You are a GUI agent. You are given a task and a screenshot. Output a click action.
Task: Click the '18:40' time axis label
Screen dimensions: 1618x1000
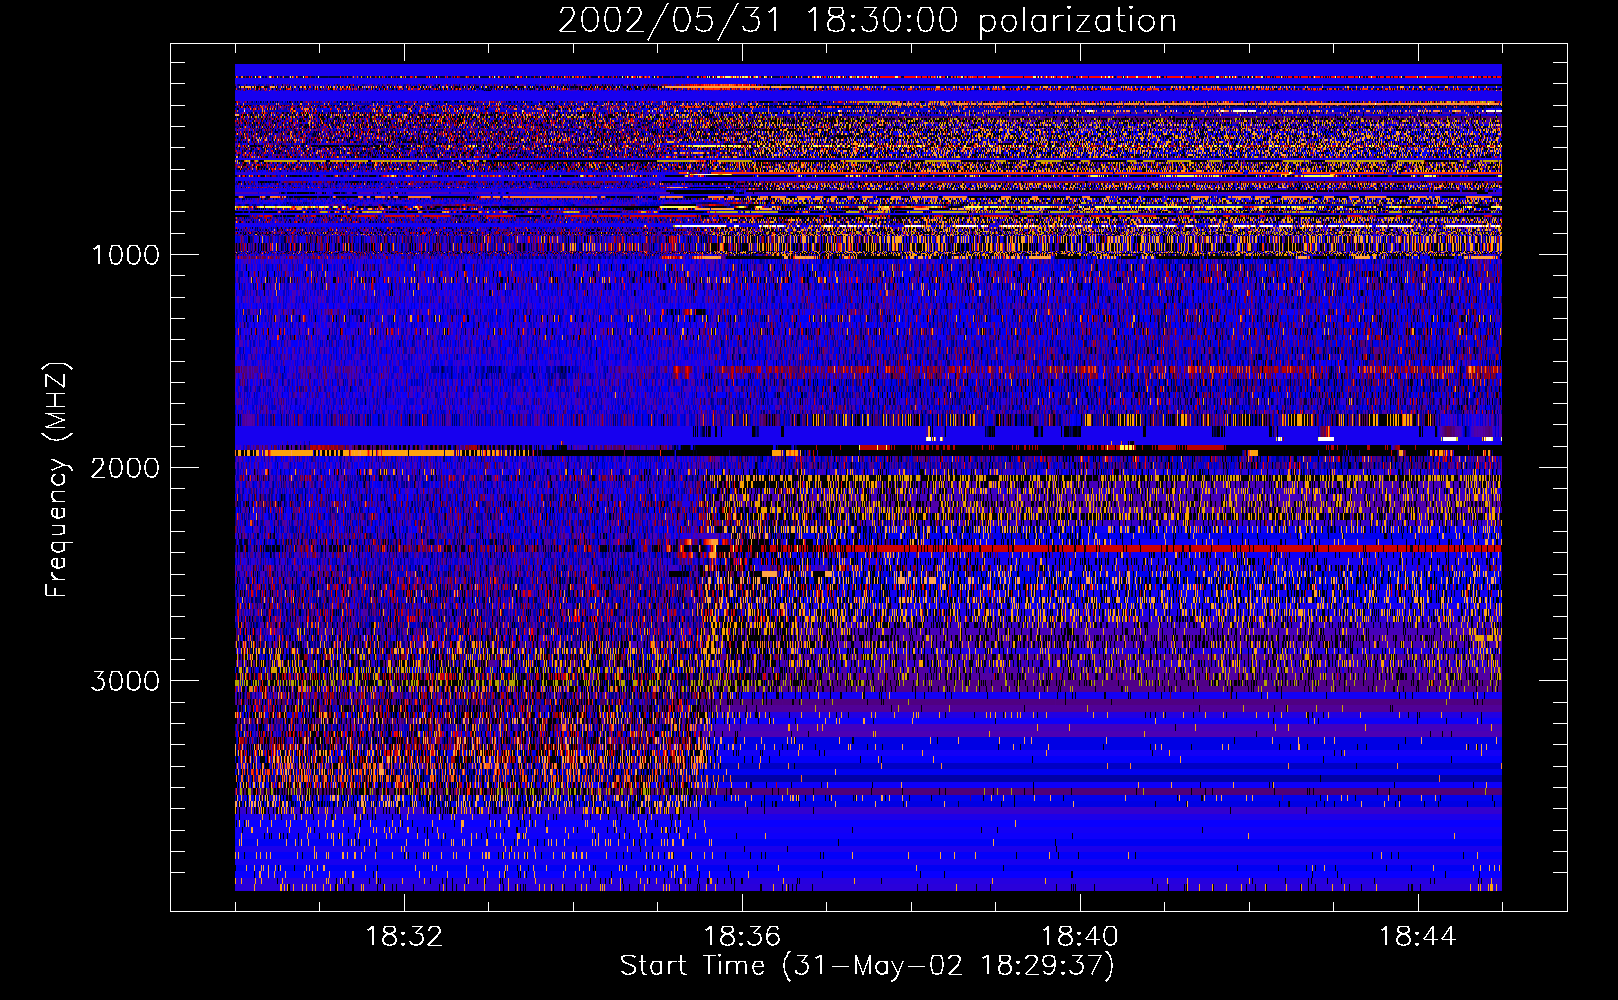1080,937
